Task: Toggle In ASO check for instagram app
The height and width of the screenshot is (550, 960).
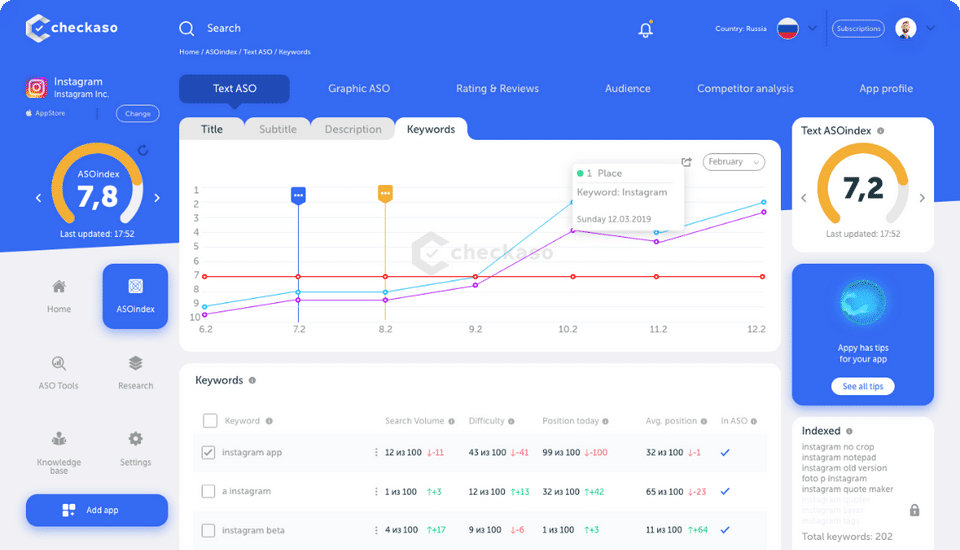Action: 725,453
